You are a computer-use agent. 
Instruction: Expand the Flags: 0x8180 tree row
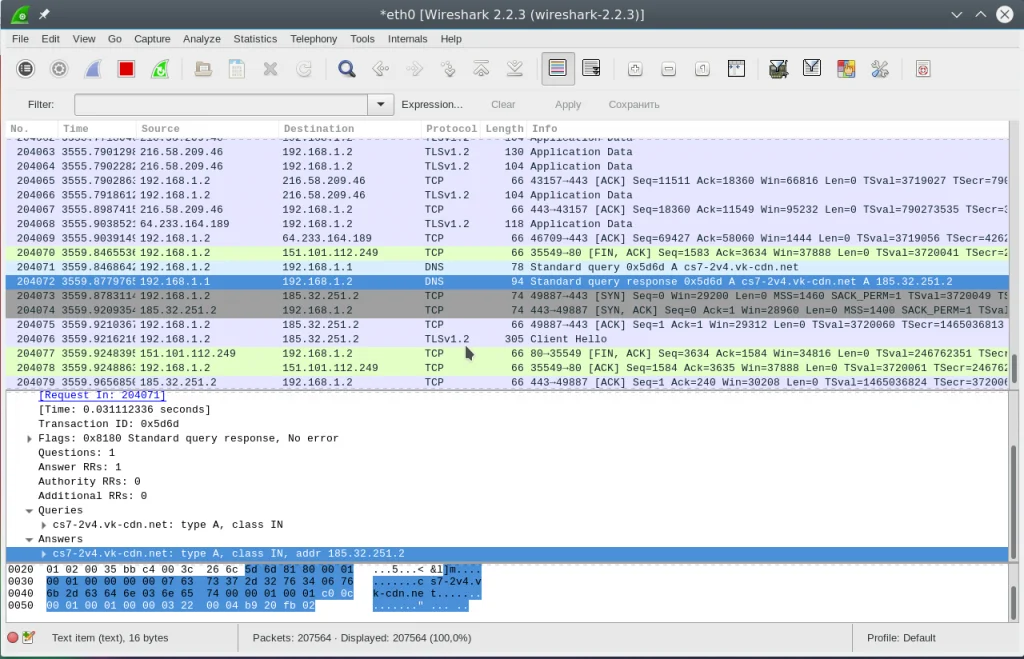coord(30,439)
